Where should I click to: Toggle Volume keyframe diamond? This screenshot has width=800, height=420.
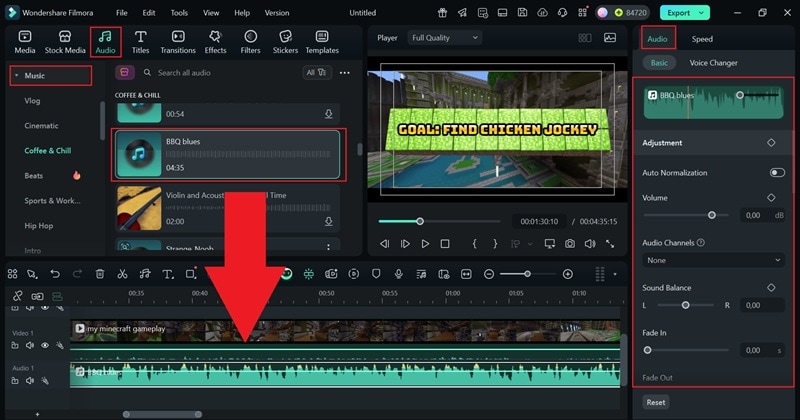click(771, 197)
